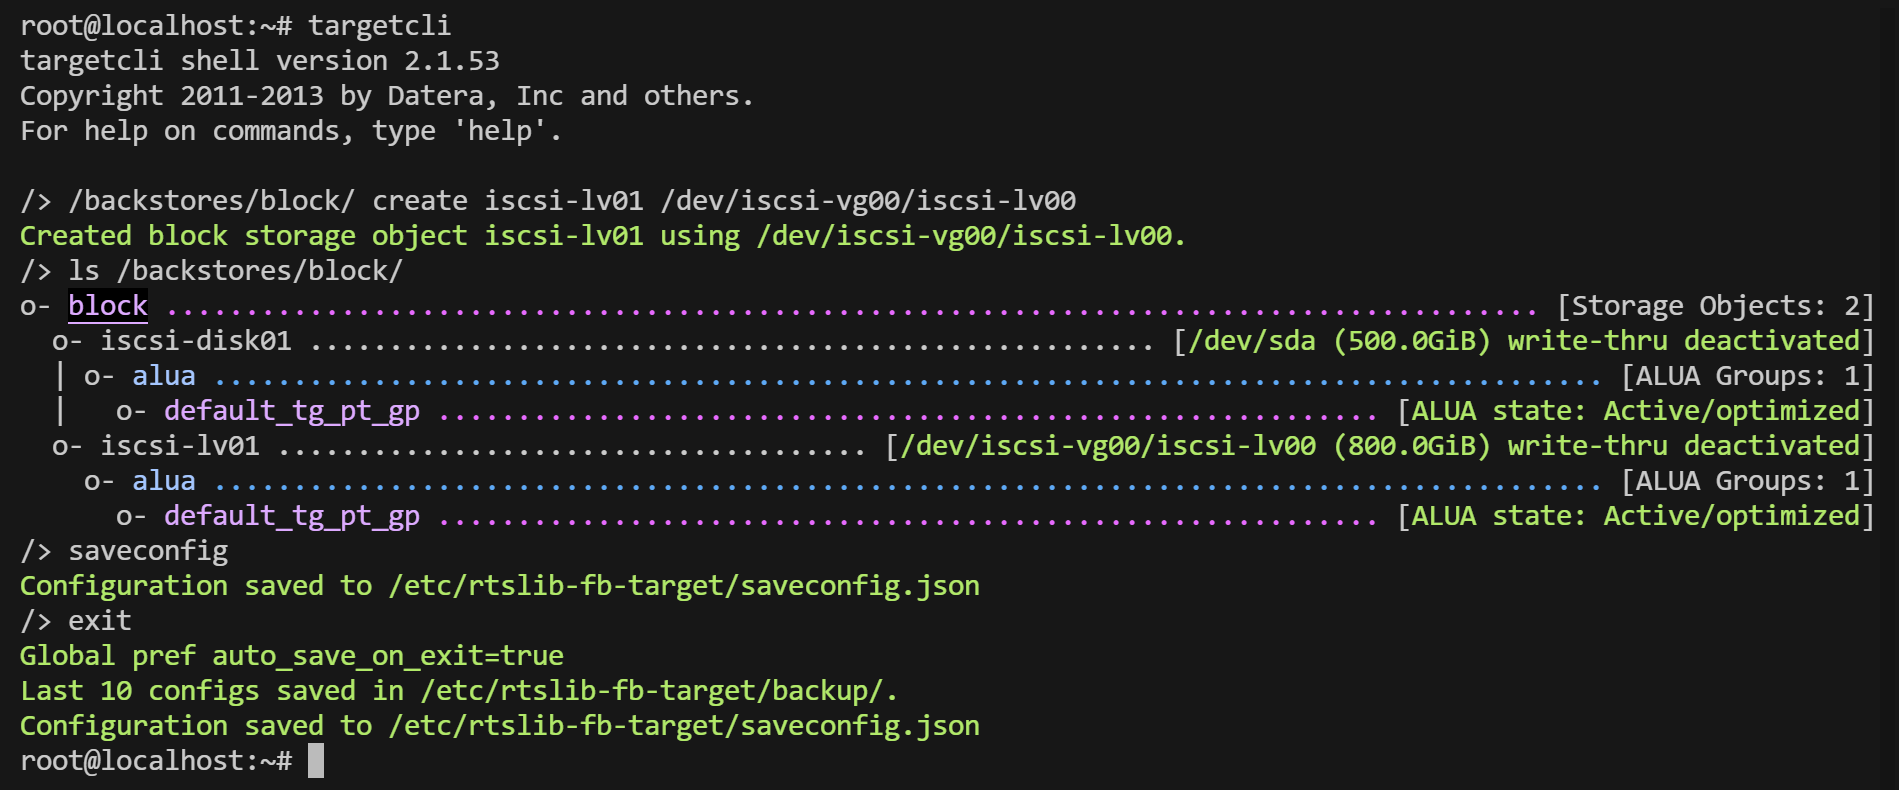Click the quoted 'help' word
1899x790 pixels.
[499, 131]
